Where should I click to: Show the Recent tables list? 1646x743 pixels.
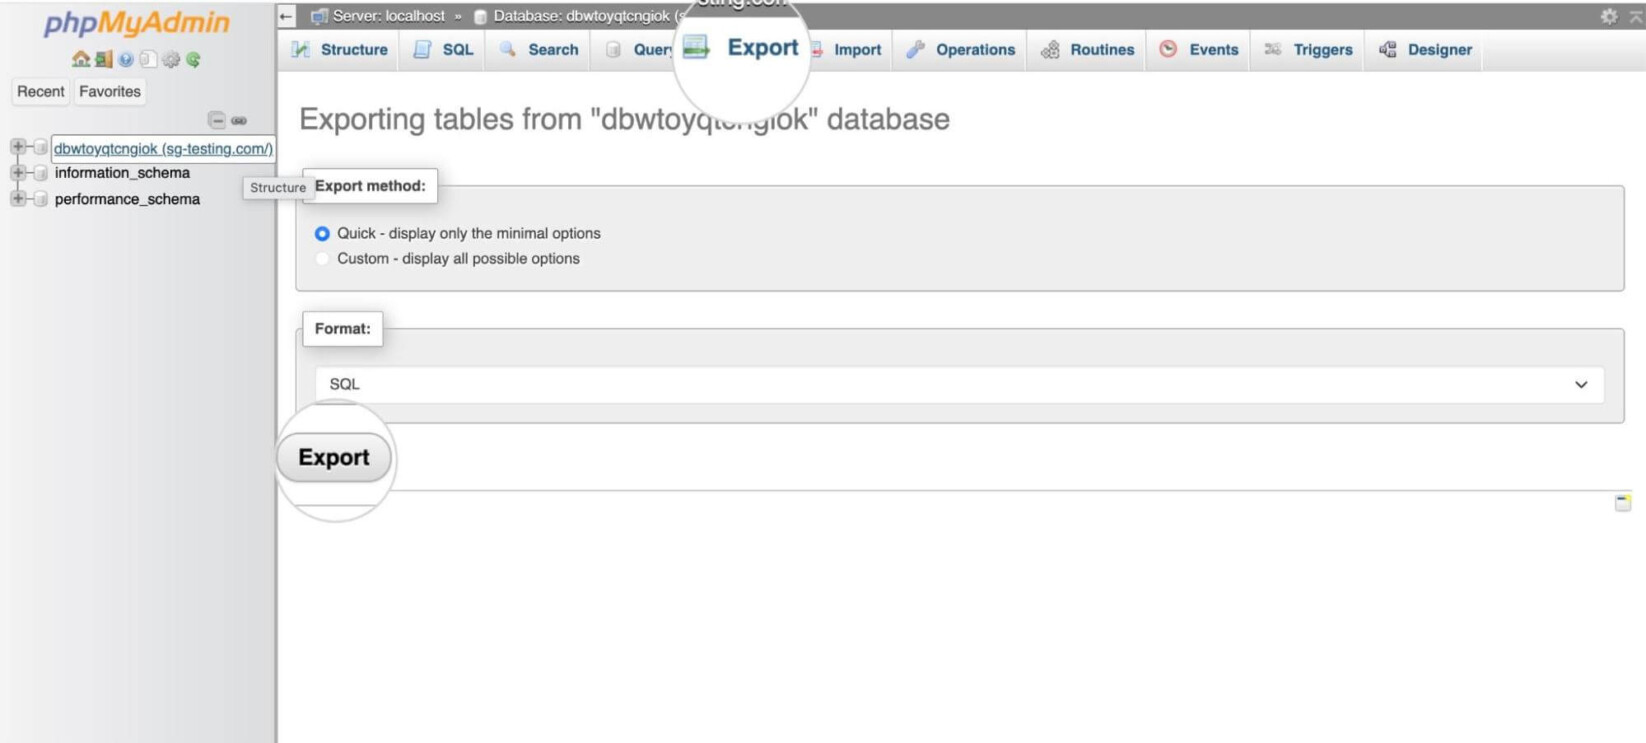coord(41,91)
